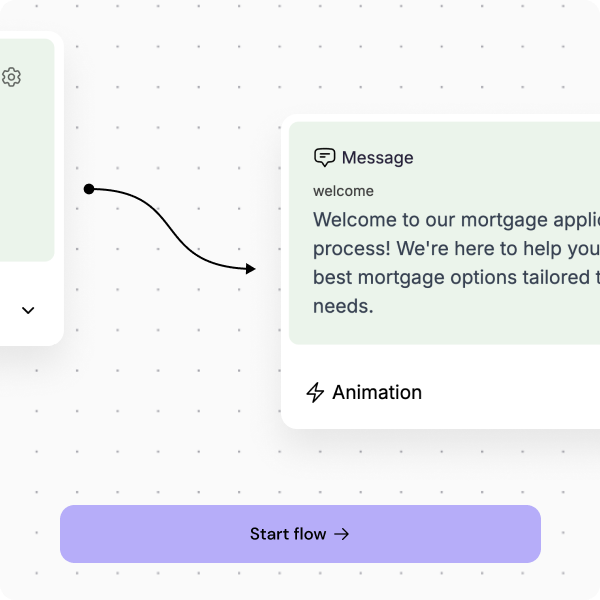Click the "Start flow" text label
This screenshot has width=600, height=600.
[288, 534]
